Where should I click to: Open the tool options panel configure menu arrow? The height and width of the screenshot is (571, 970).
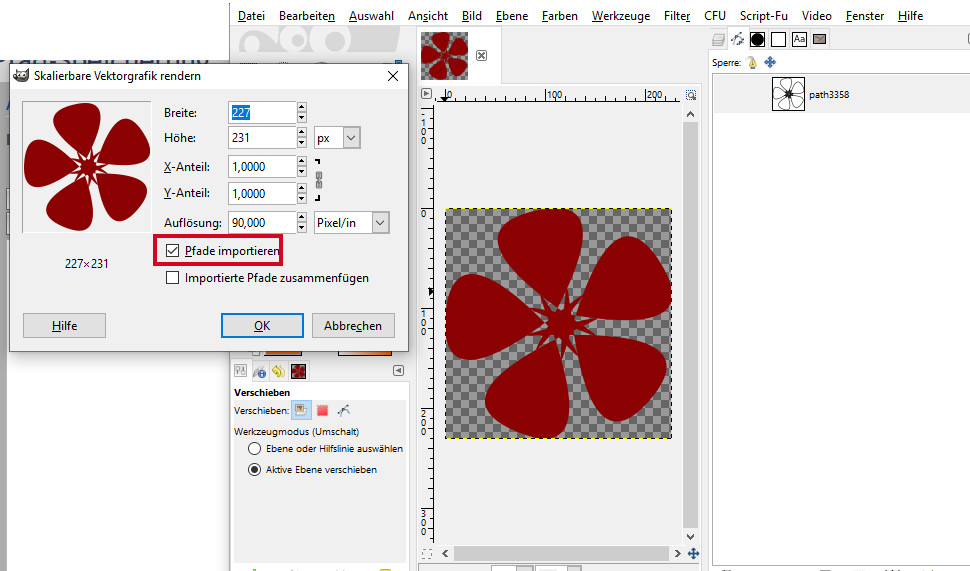(398, 371)
